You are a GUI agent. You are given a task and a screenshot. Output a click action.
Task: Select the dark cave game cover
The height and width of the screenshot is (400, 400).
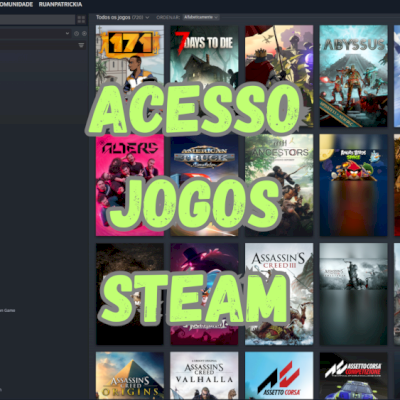coord(130,294)
